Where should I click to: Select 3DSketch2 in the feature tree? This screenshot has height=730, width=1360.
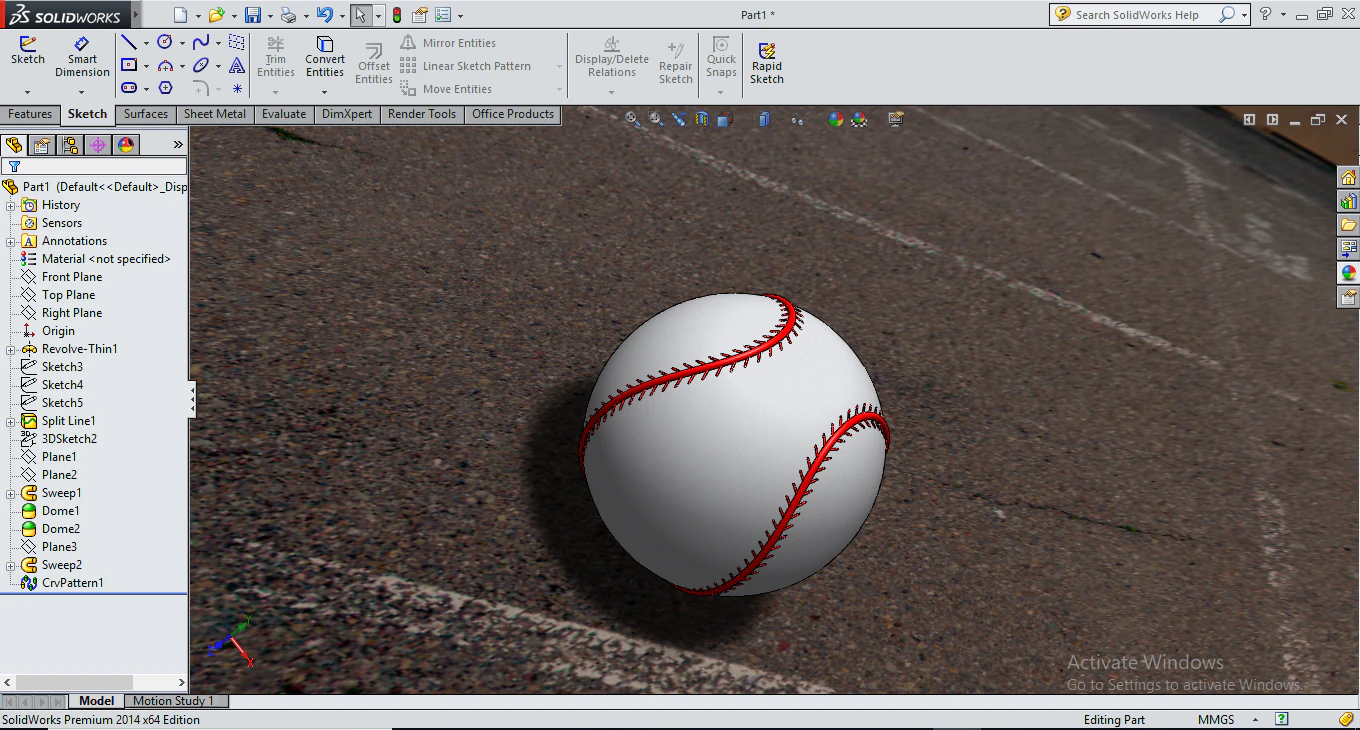tap(69, 439)
